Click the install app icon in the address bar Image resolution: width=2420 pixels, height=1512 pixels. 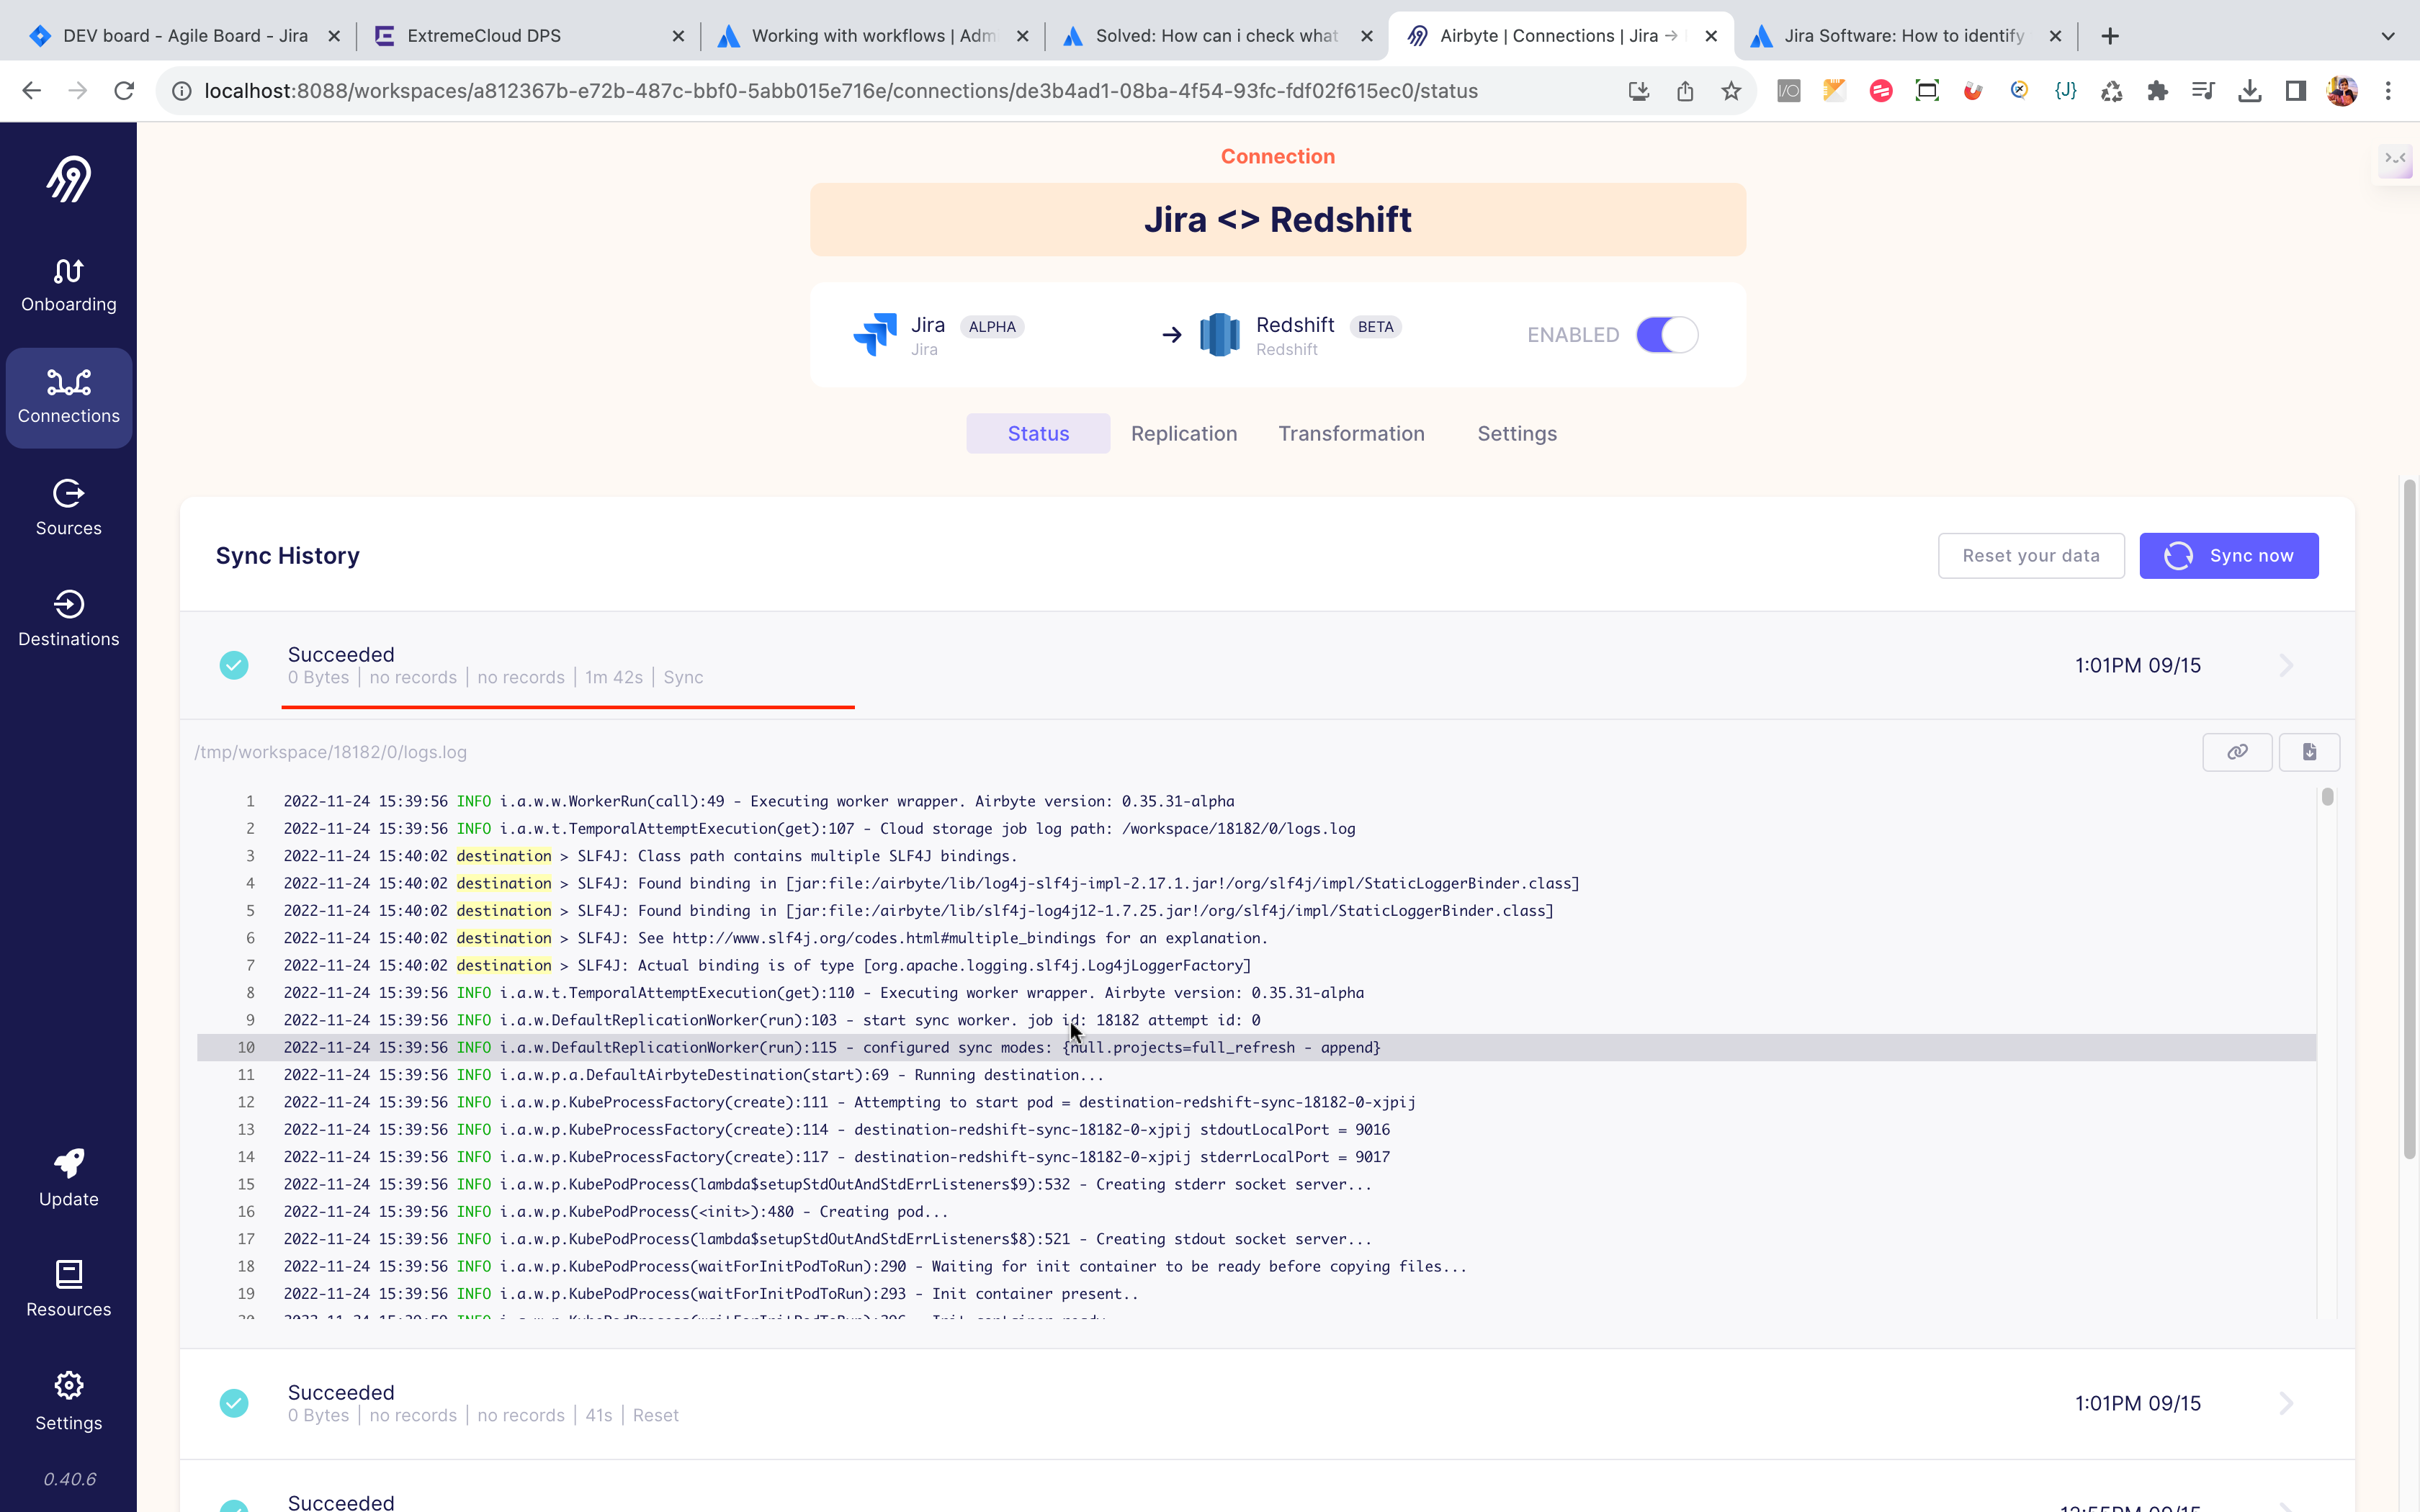[x=1639, y=91]
